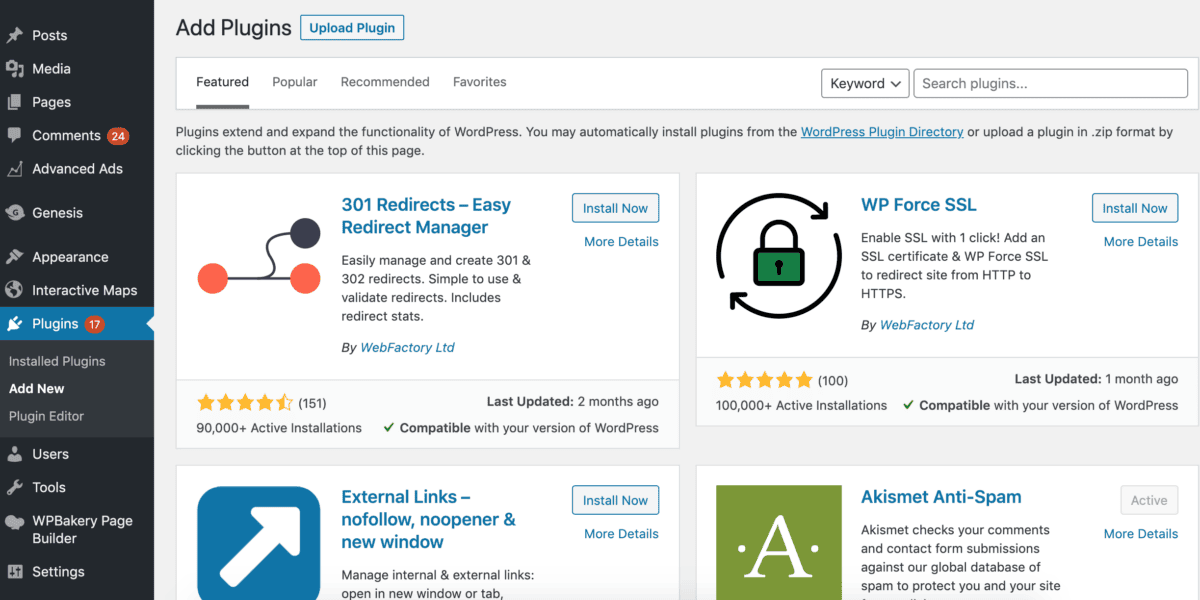Click the Appearance paintbrush icon

click(15, 257)
